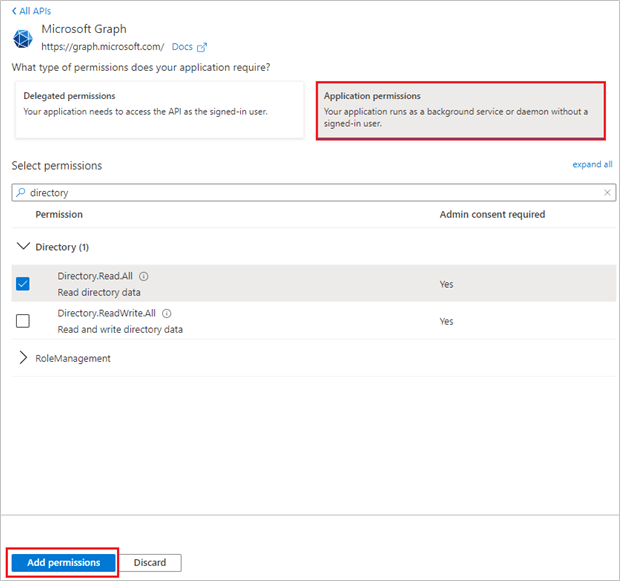Click the https://graph.microsoft.com/ URL text
The width and height of the screenshot is (620, 581).
click(102, 47)
